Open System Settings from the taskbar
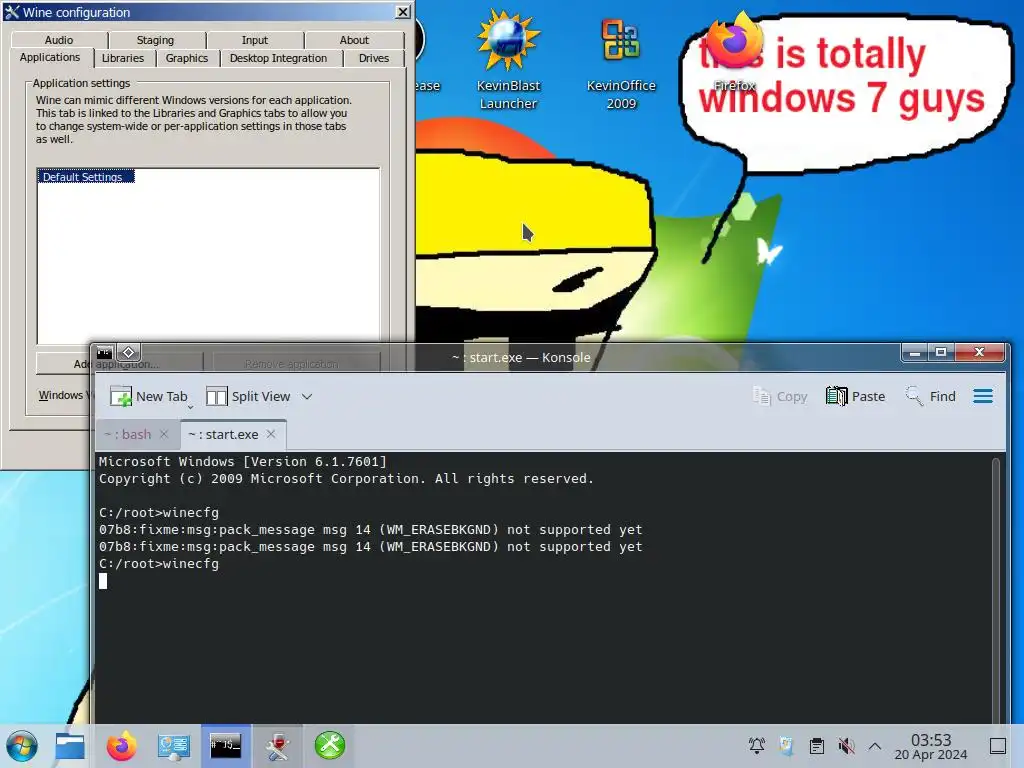The width and height of the screenshot is (1024, 768). coord(174,746)
